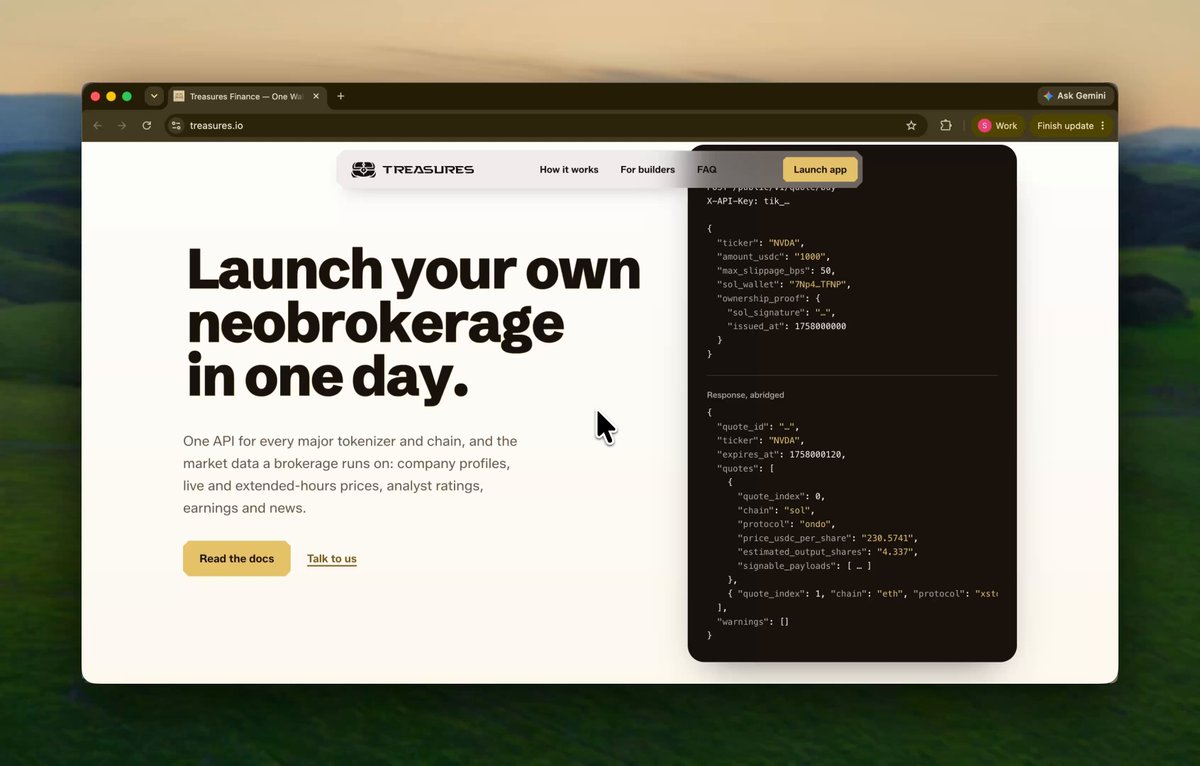Click the browser forward arrow

(122, 126)
